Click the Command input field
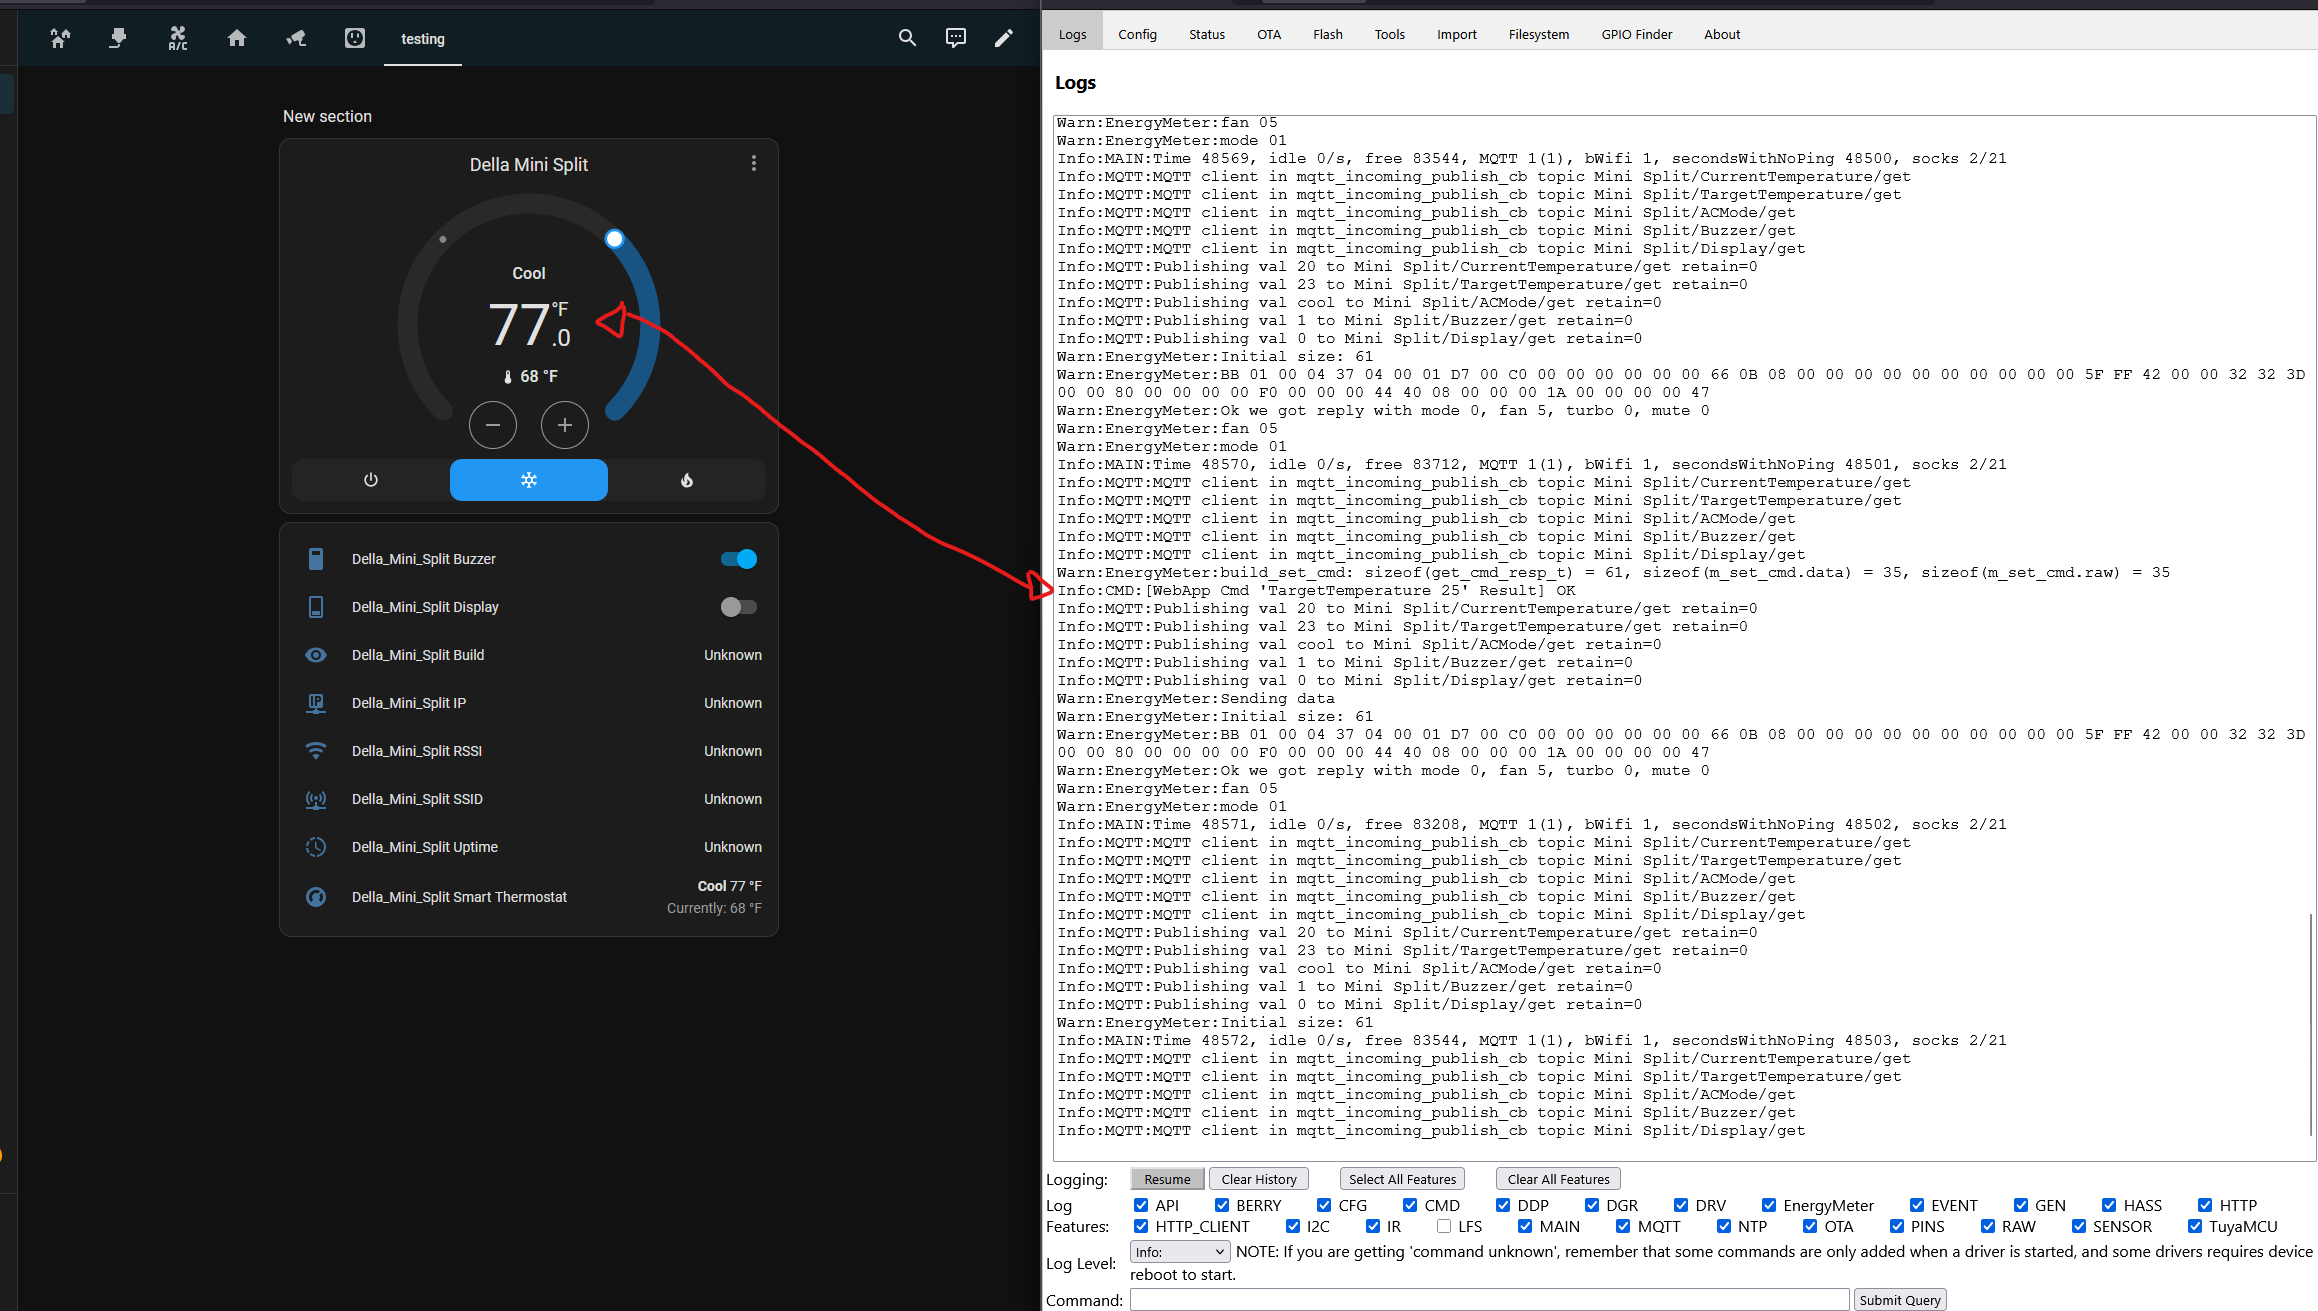 (x=1488, y=1299)
